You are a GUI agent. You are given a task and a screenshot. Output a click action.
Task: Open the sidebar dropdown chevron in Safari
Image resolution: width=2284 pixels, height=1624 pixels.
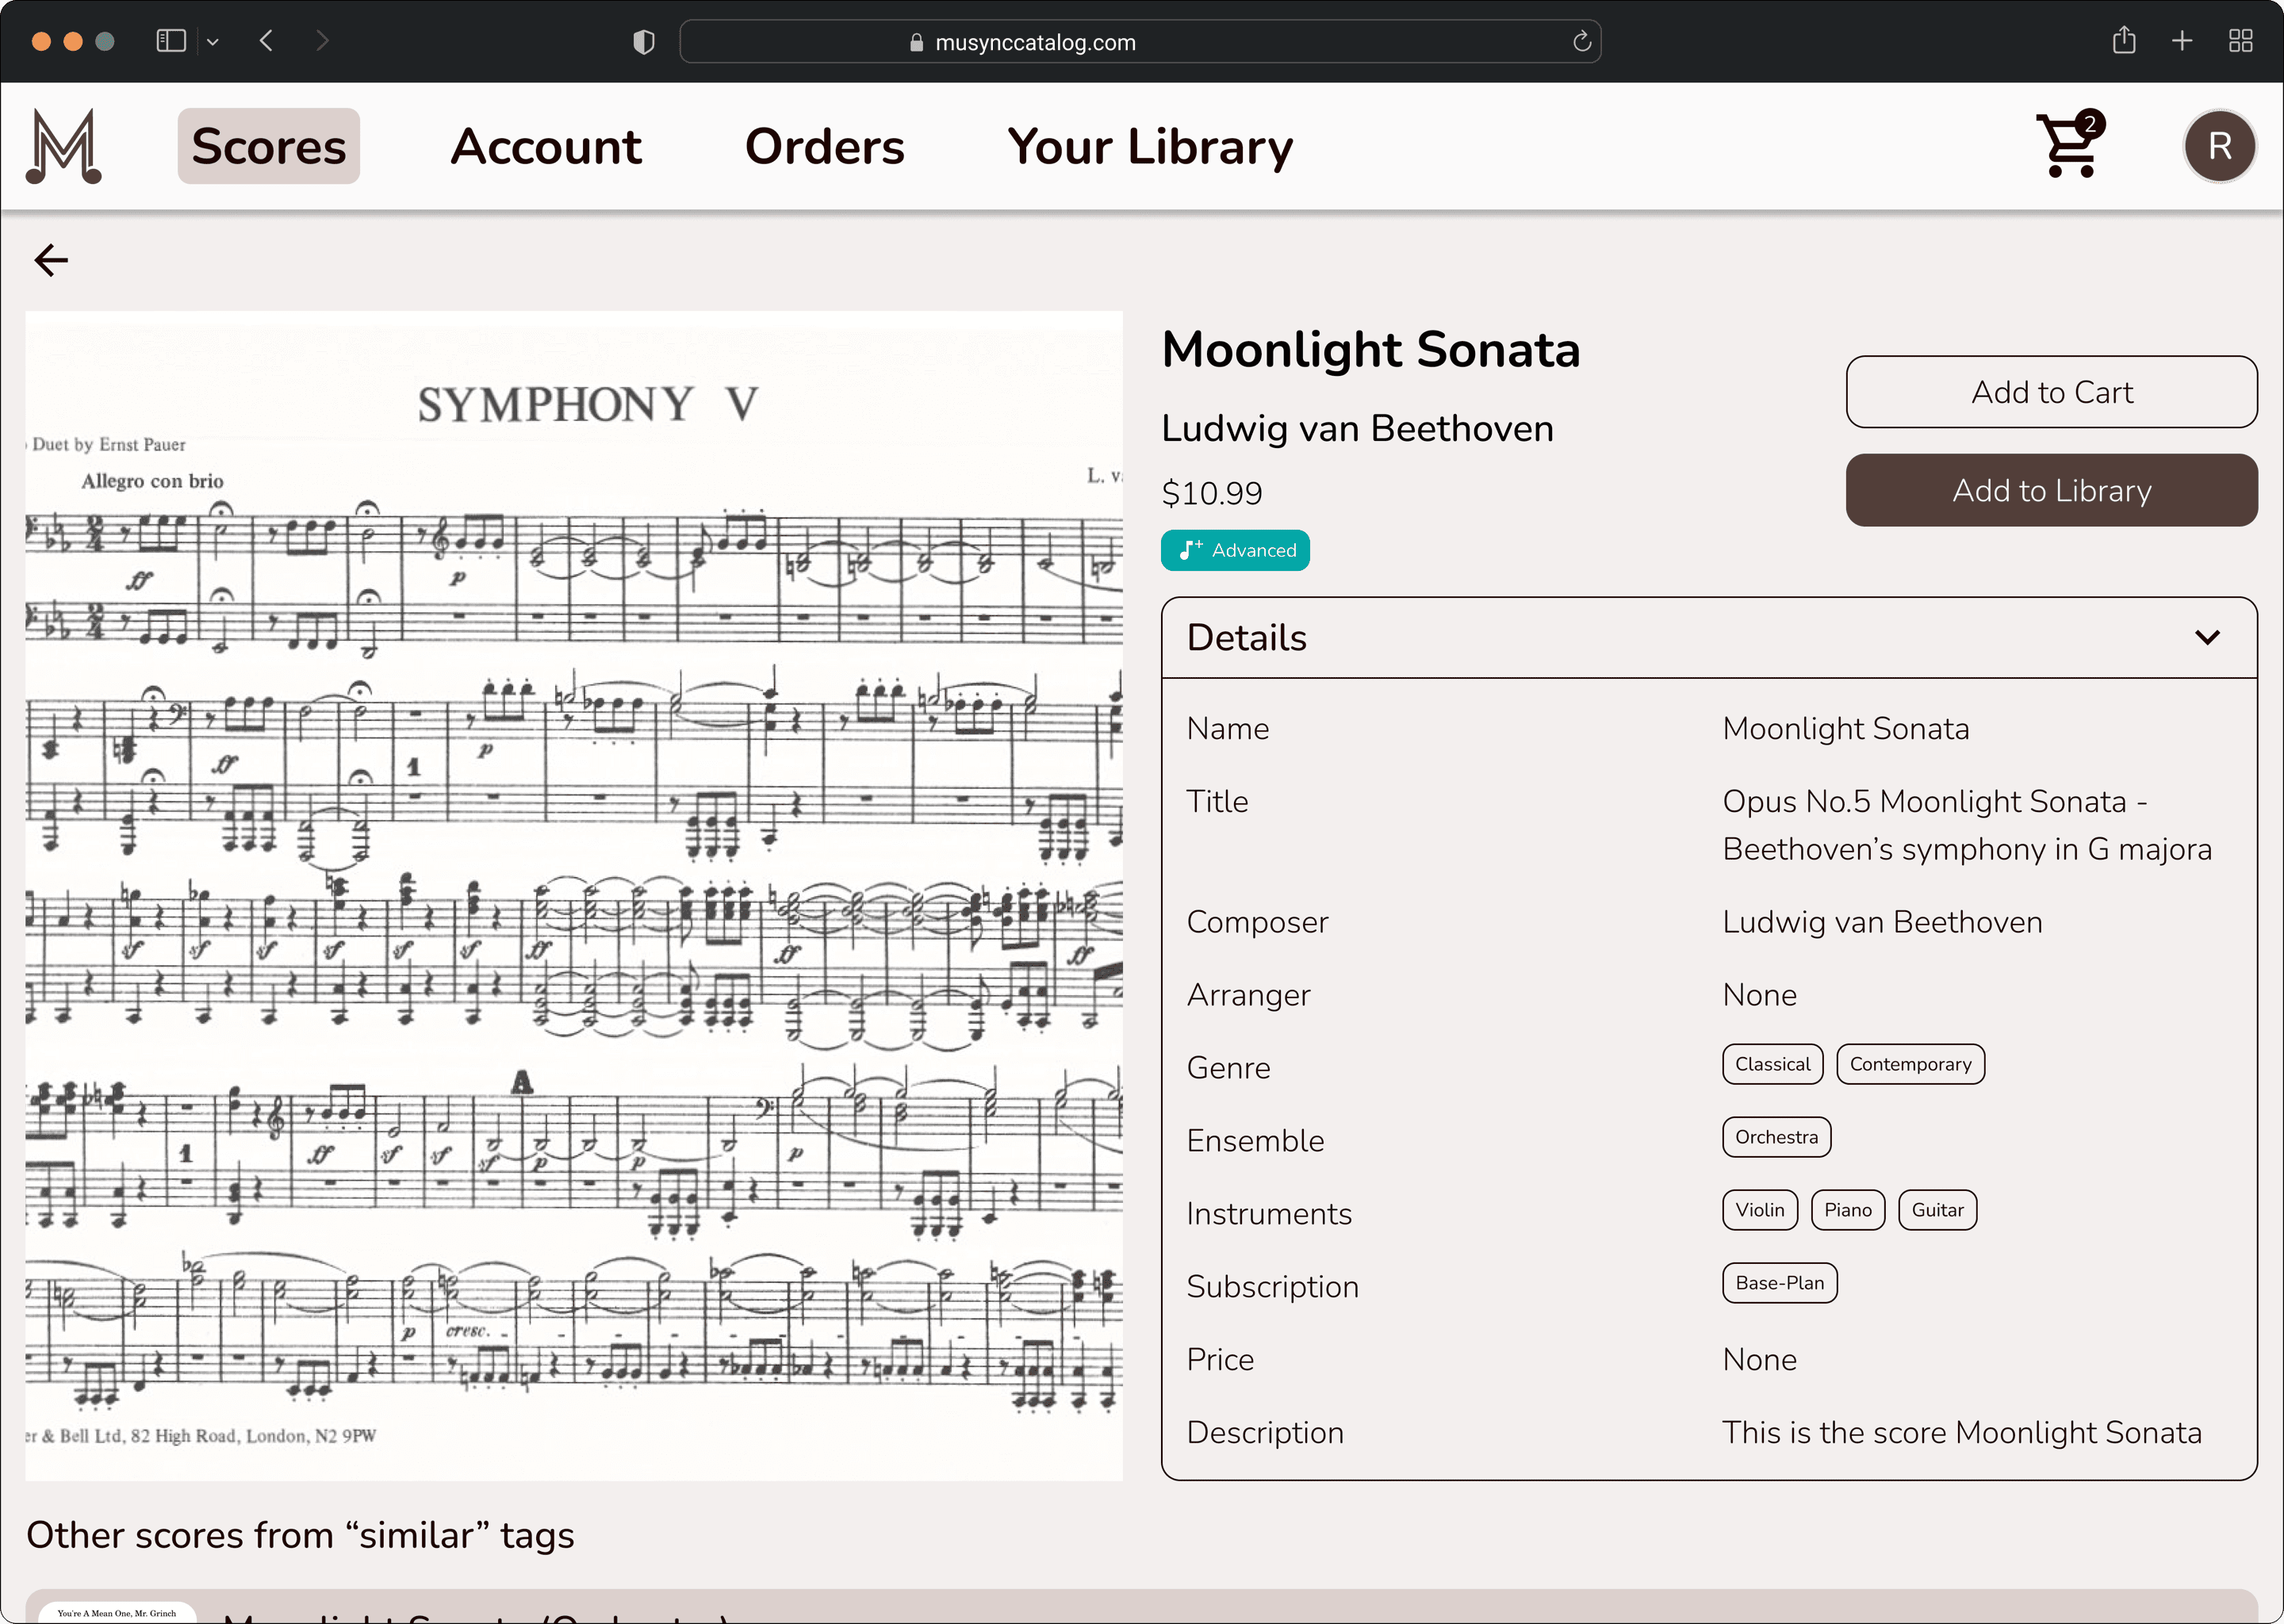tap(213, 42)
